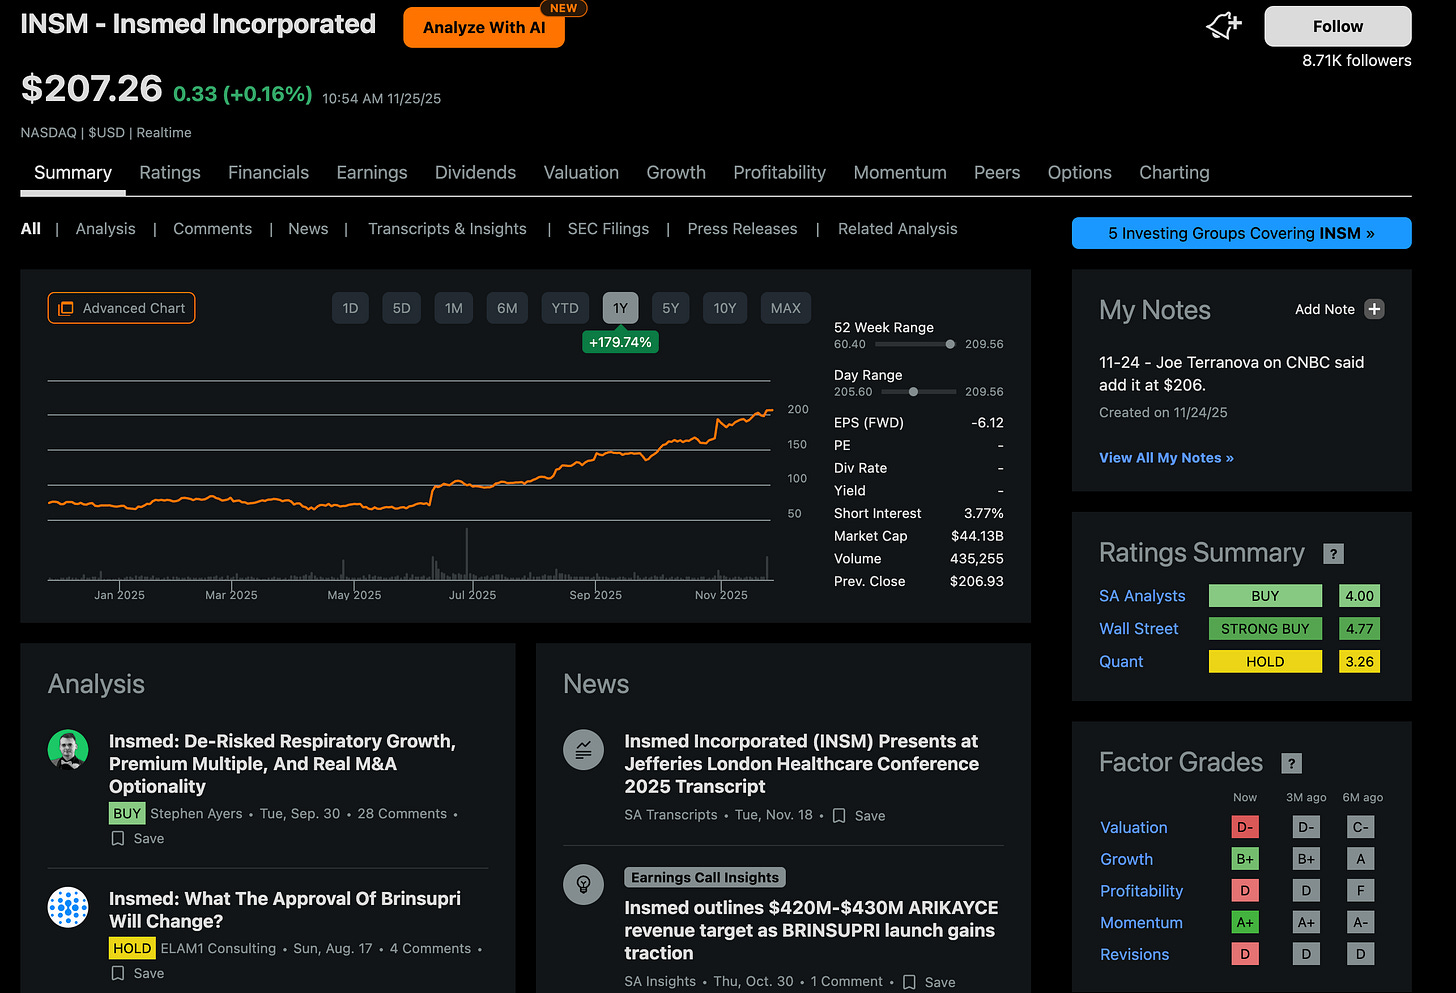Open What The Approval Of Brinsupri article
This screenshot has width=1456, height=993.
(285, 910)
